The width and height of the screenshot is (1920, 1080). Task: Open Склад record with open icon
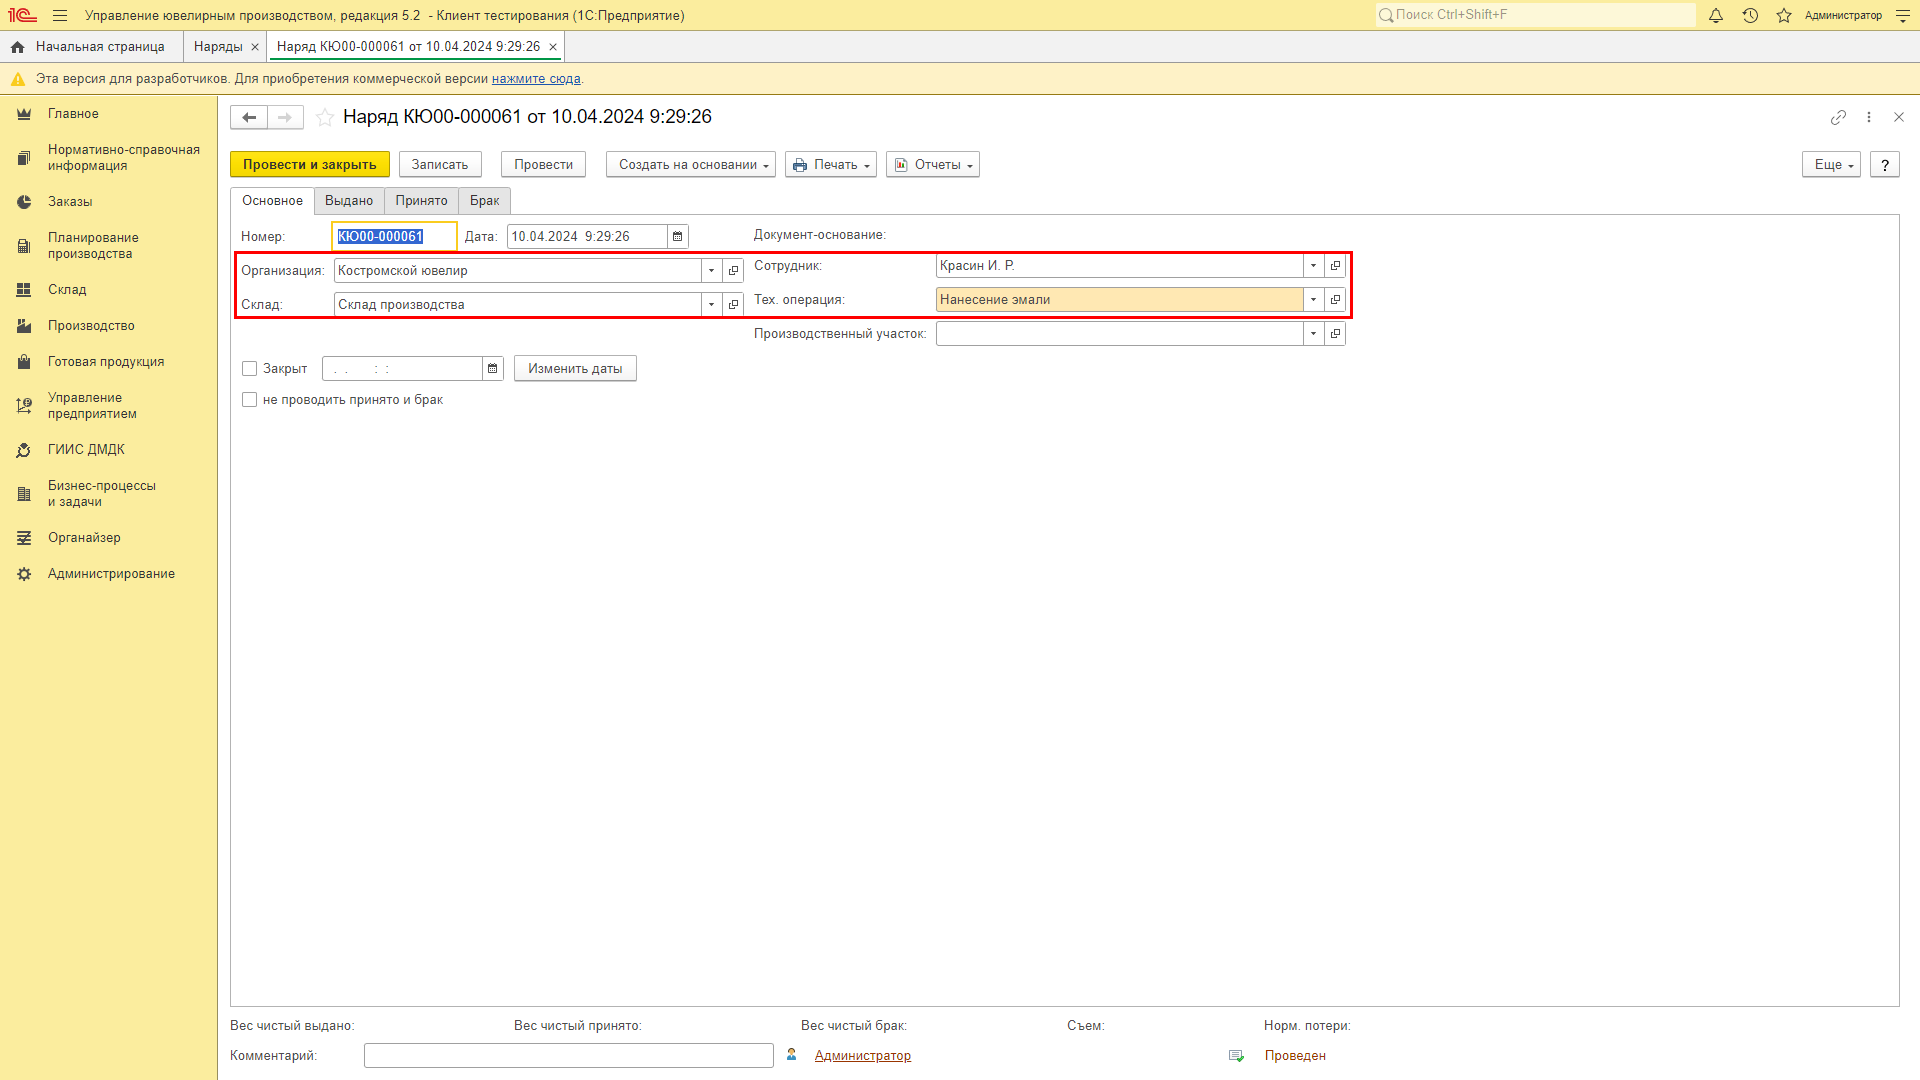tap(733, 305)
